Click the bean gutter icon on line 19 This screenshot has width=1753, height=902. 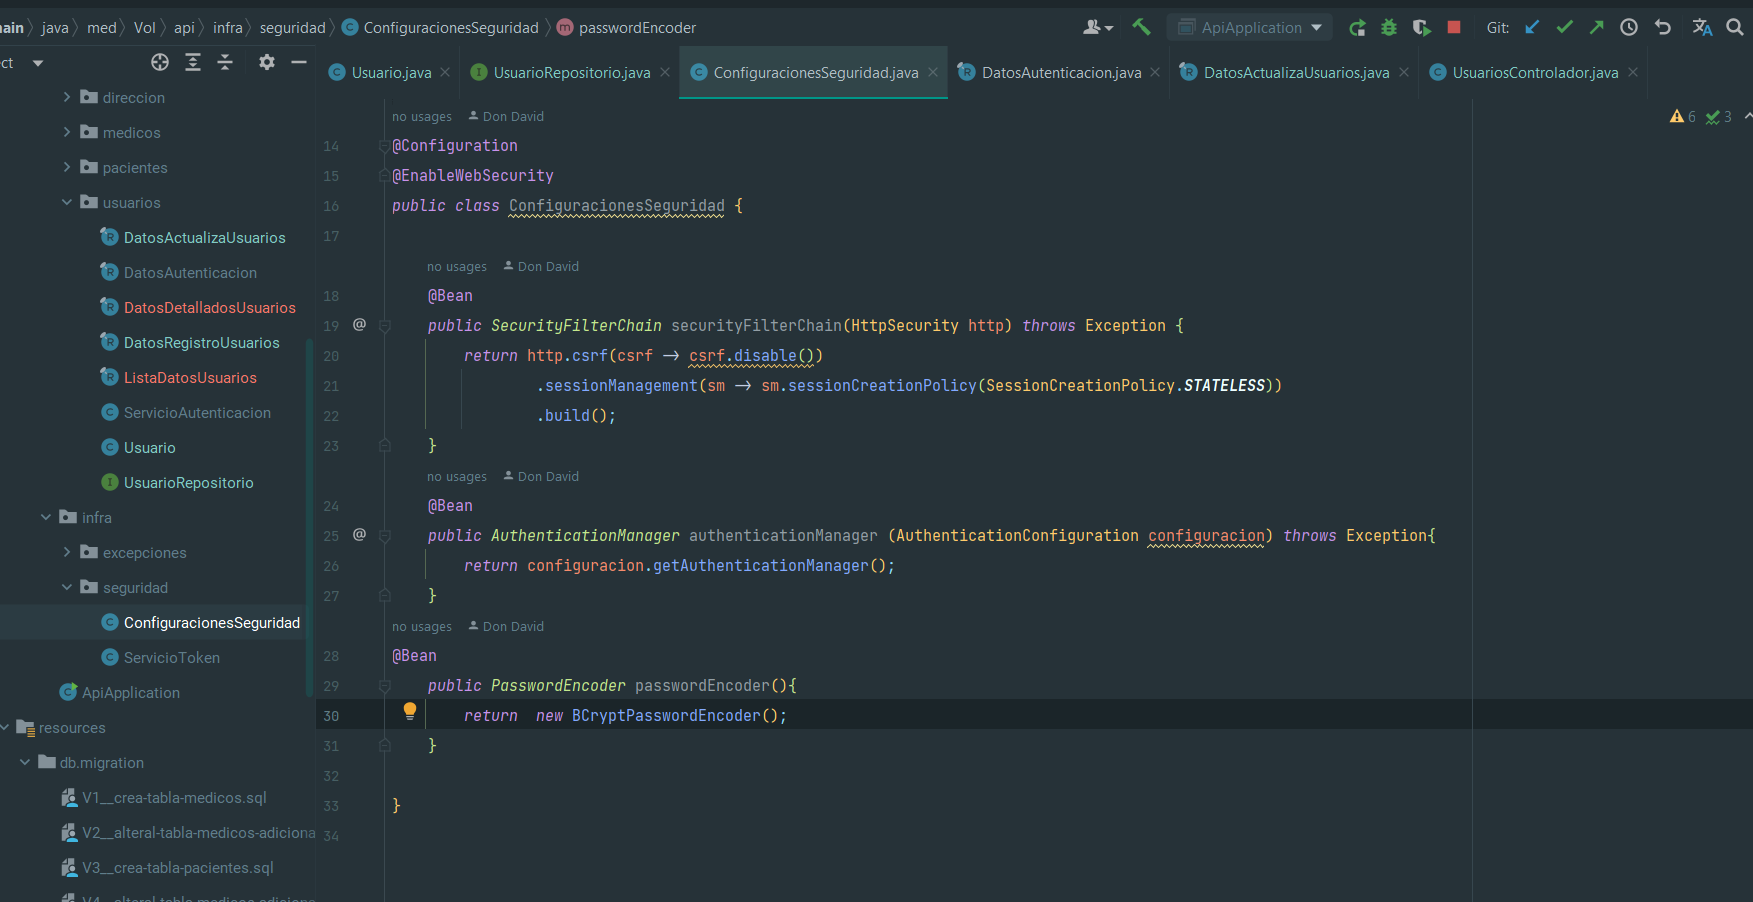359,324
